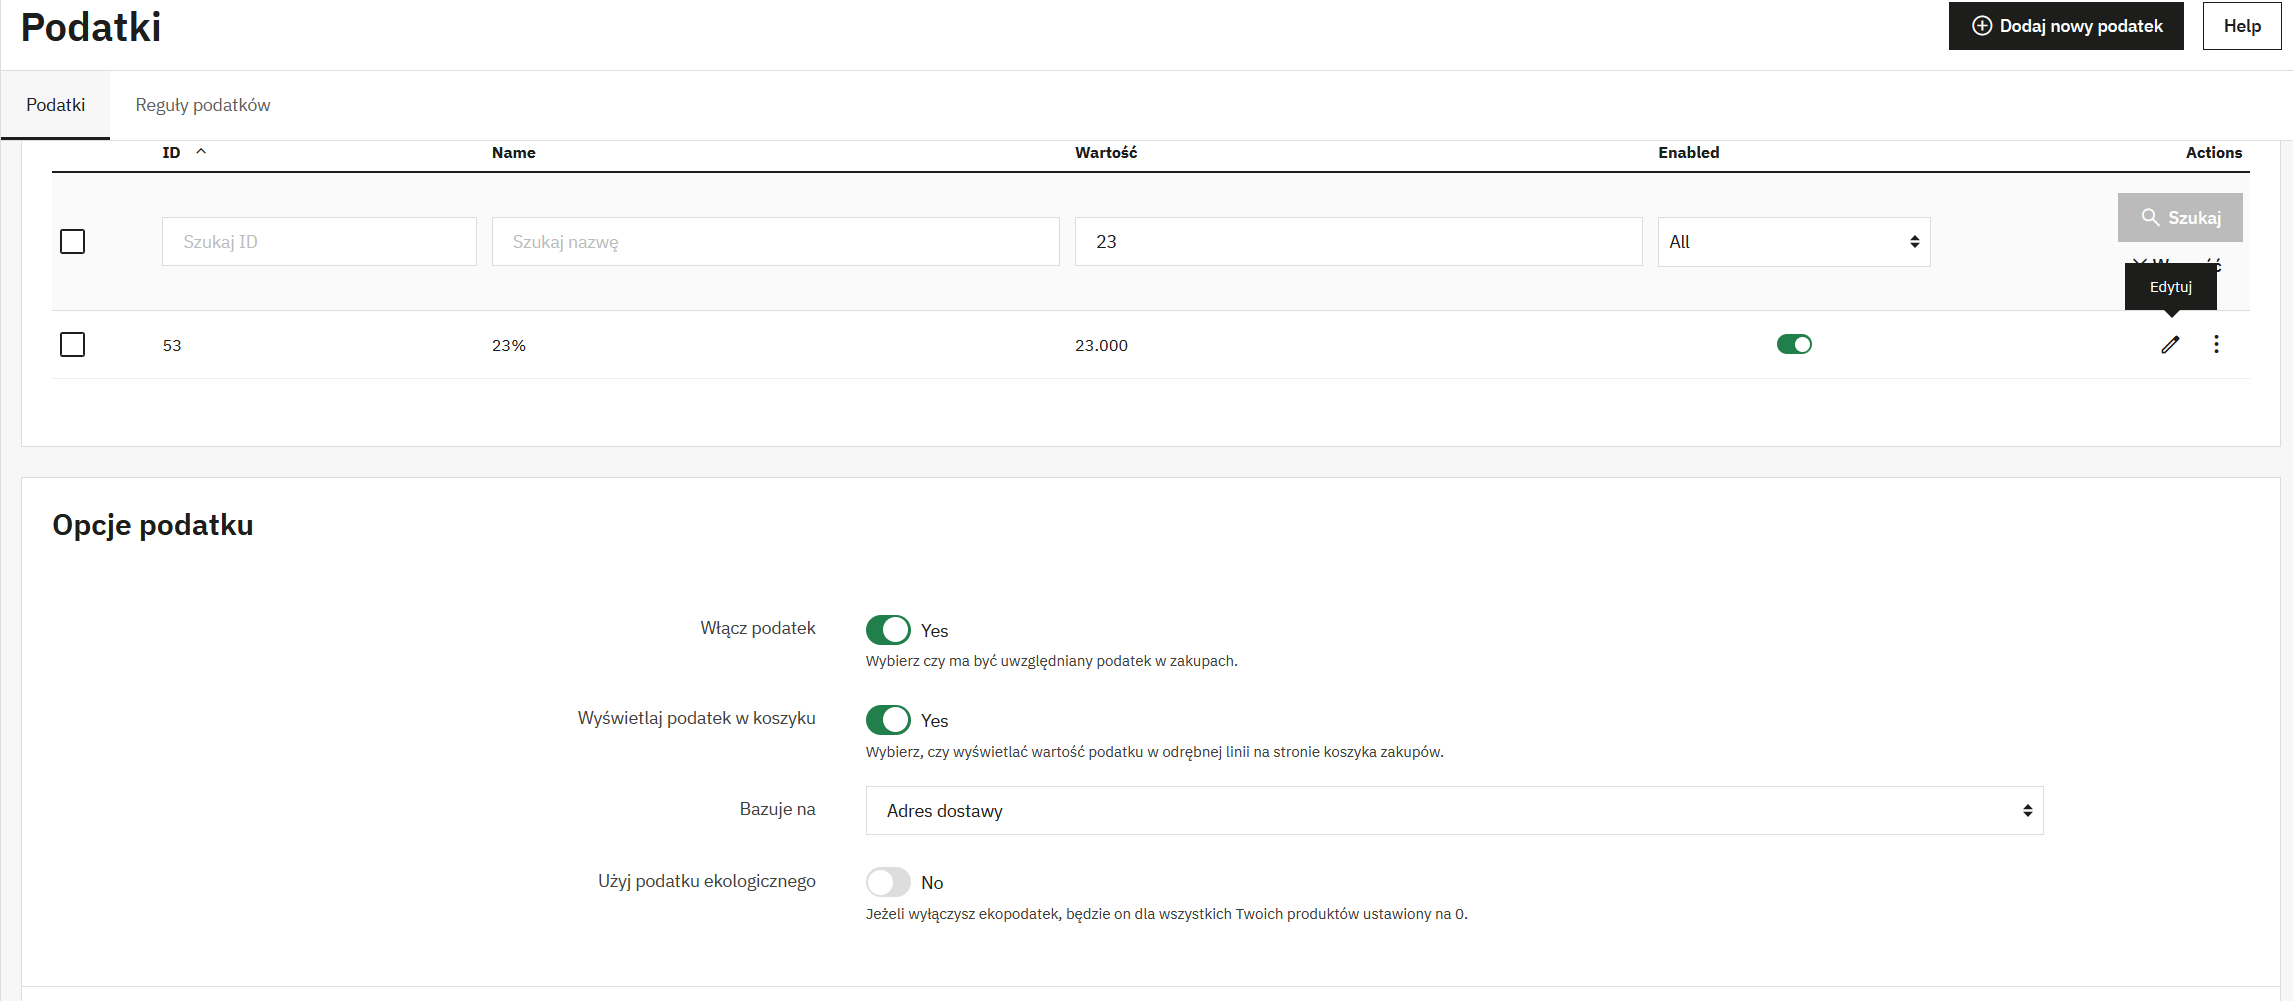This screenshot has height=1001, width=2293.
Task: Click the Wartość filter field containing 23
Action: (1357, 242)
